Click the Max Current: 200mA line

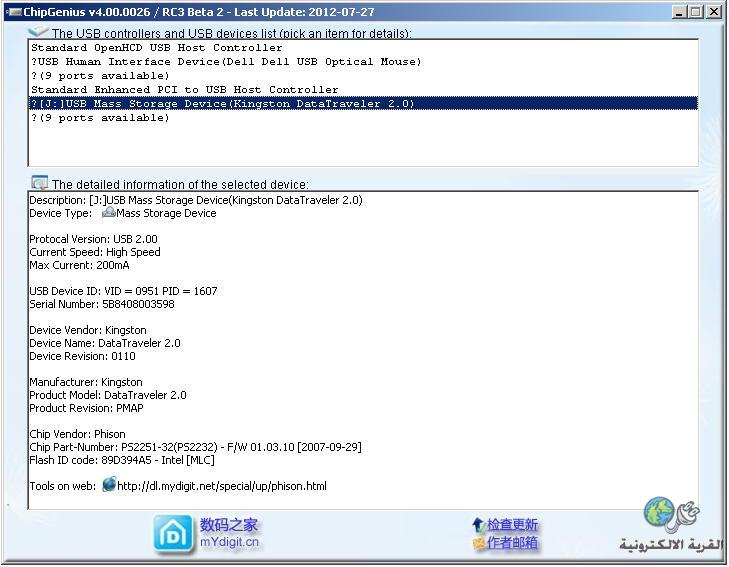[80, 265]
